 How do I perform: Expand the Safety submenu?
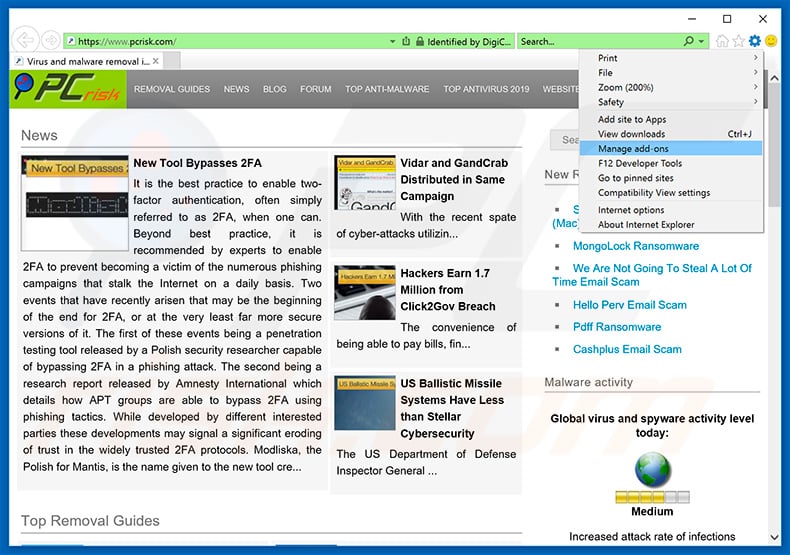click(x=671, y=102)
